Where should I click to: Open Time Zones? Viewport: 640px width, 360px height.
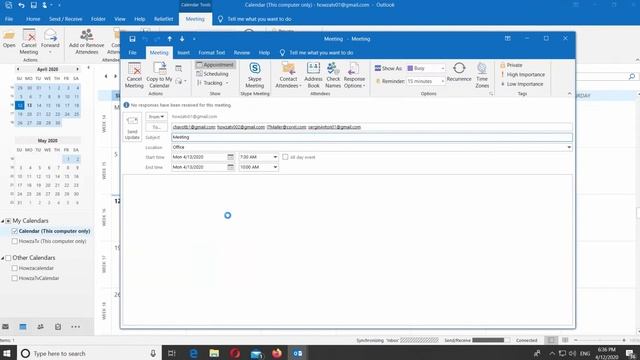click(482, 75)
